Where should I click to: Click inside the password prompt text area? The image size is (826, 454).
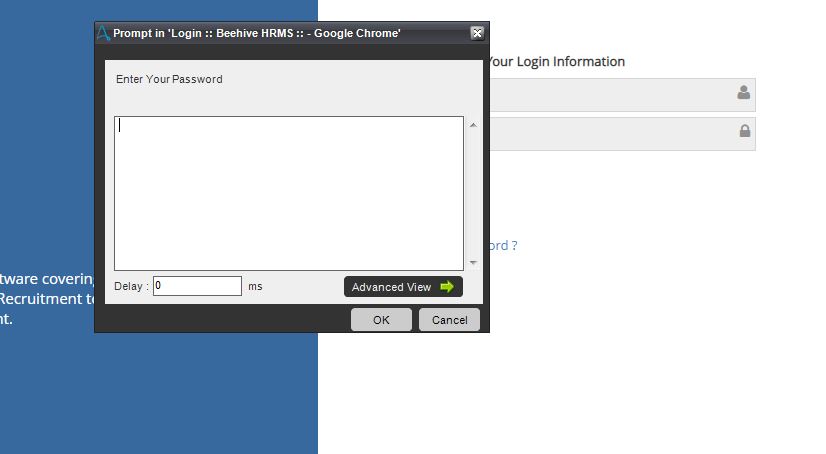coord(289,193)
